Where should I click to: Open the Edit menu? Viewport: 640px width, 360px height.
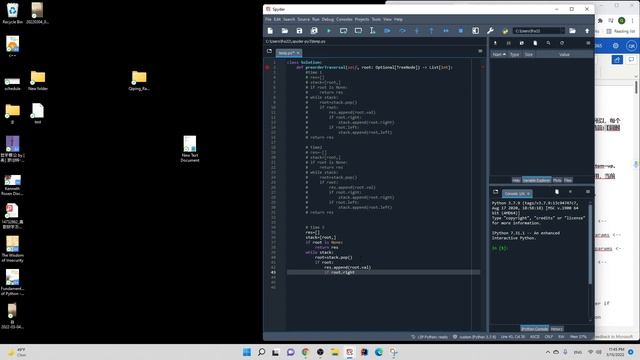[278, 19]
